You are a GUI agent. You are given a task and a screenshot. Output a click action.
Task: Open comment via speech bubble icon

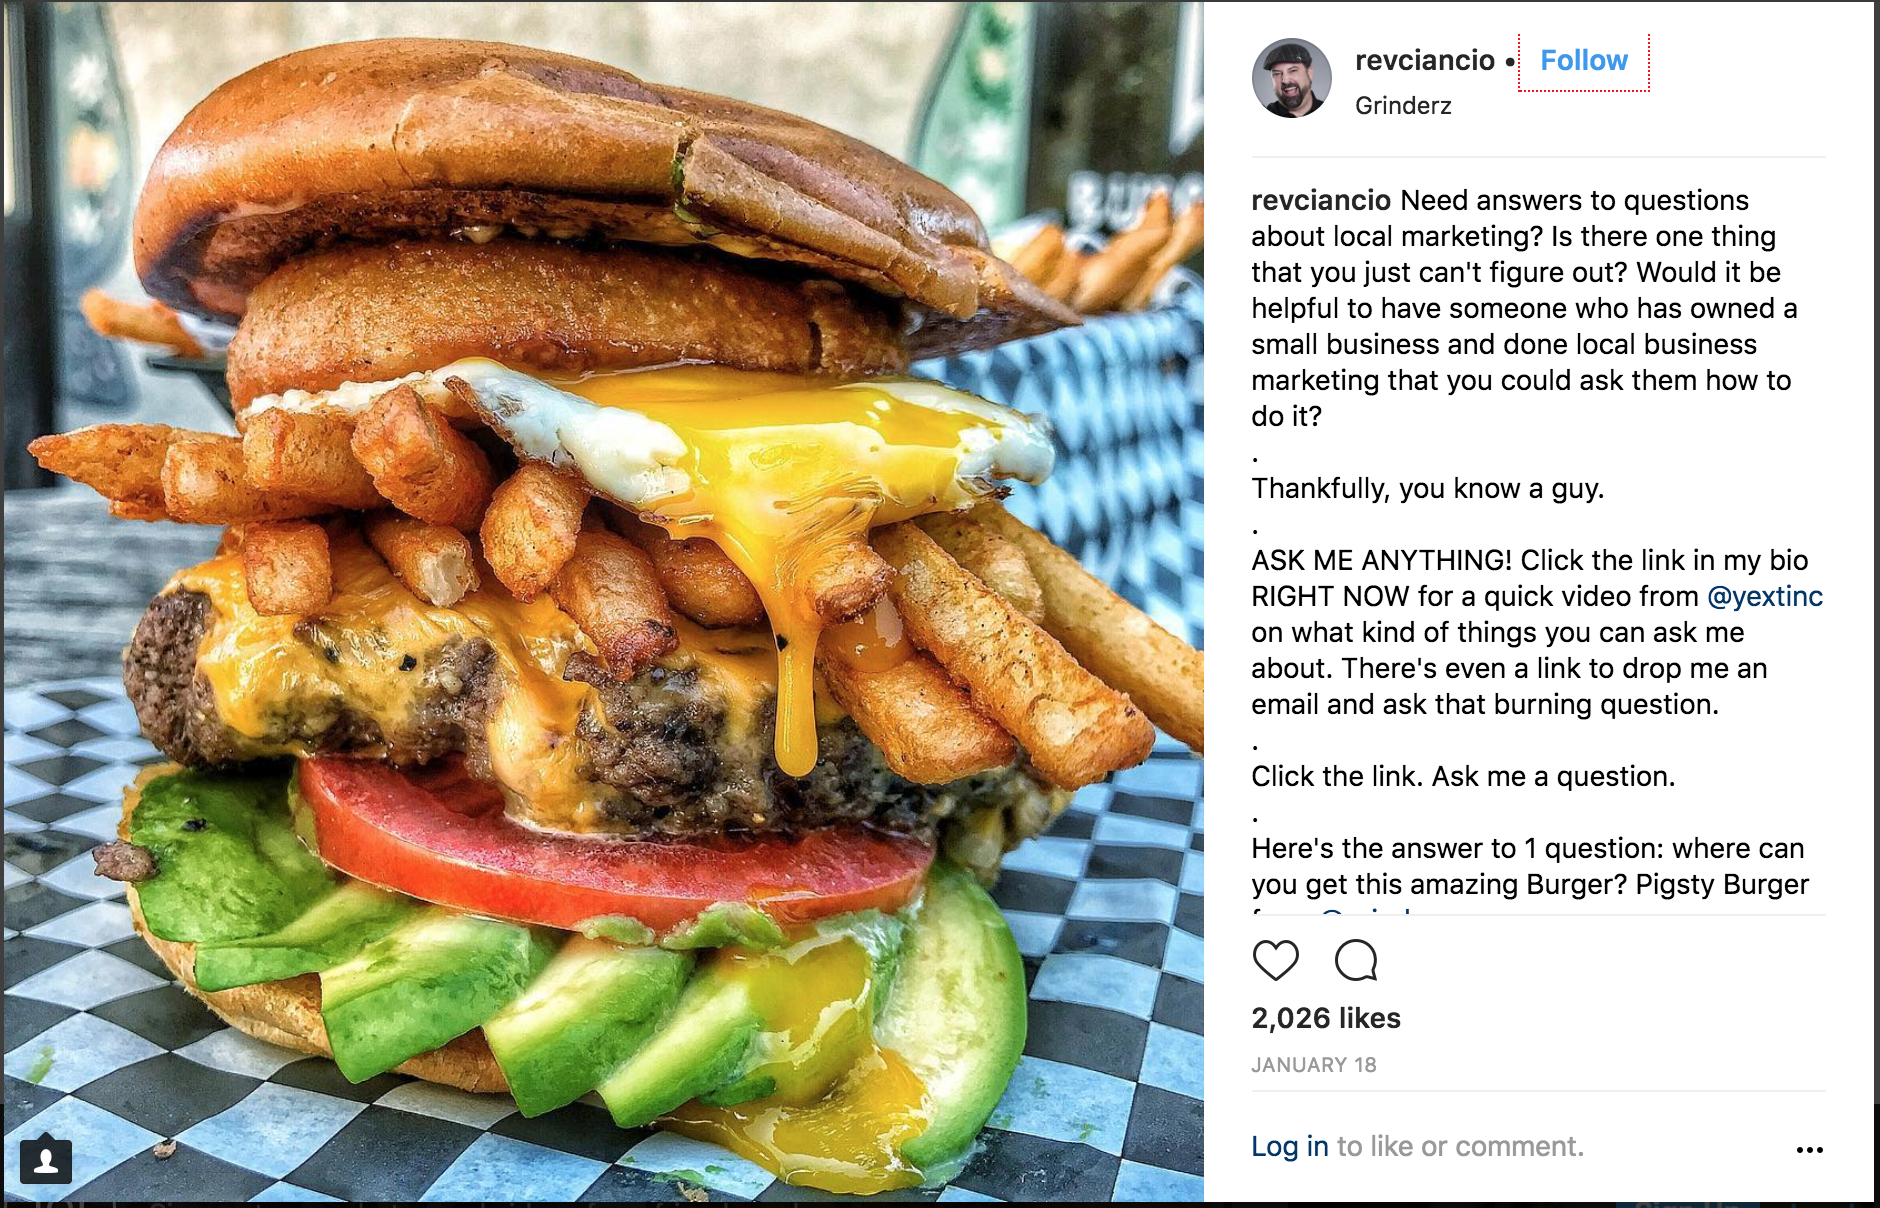(1356, 960)
